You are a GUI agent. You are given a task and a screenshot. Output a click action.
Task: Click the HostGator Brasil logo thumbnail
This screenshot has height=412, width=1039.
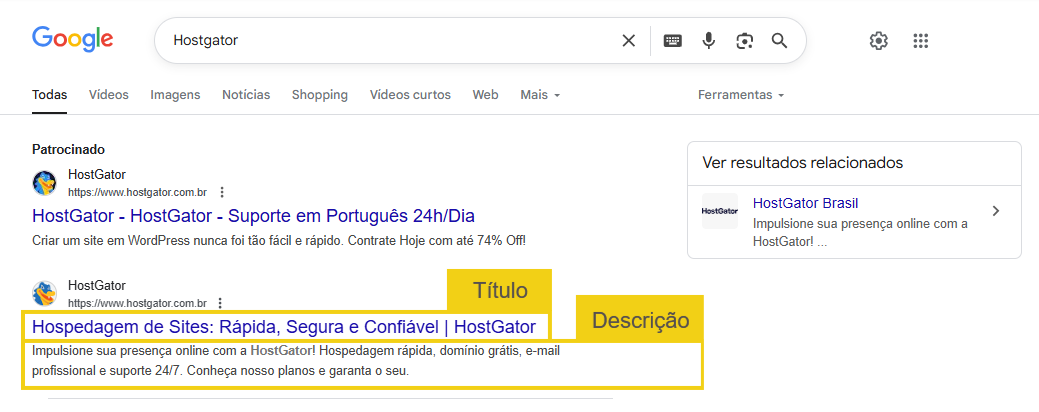click(x=720, y=211)
